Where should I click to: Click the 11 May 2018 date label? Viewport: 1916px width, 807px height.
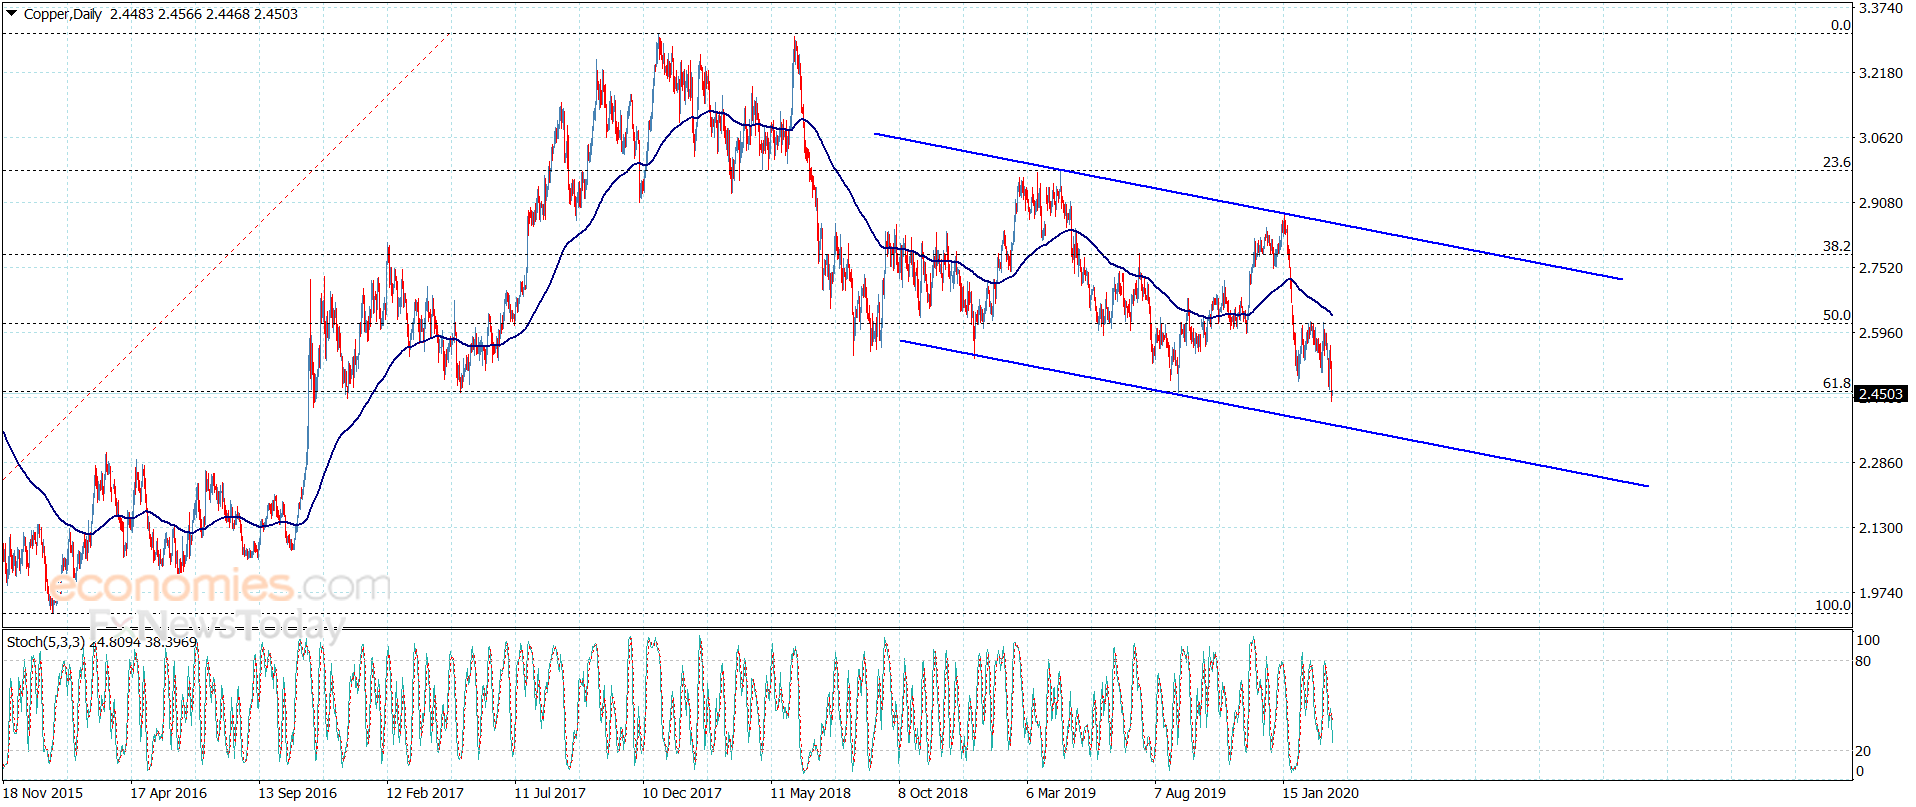(x=811, y=793)
